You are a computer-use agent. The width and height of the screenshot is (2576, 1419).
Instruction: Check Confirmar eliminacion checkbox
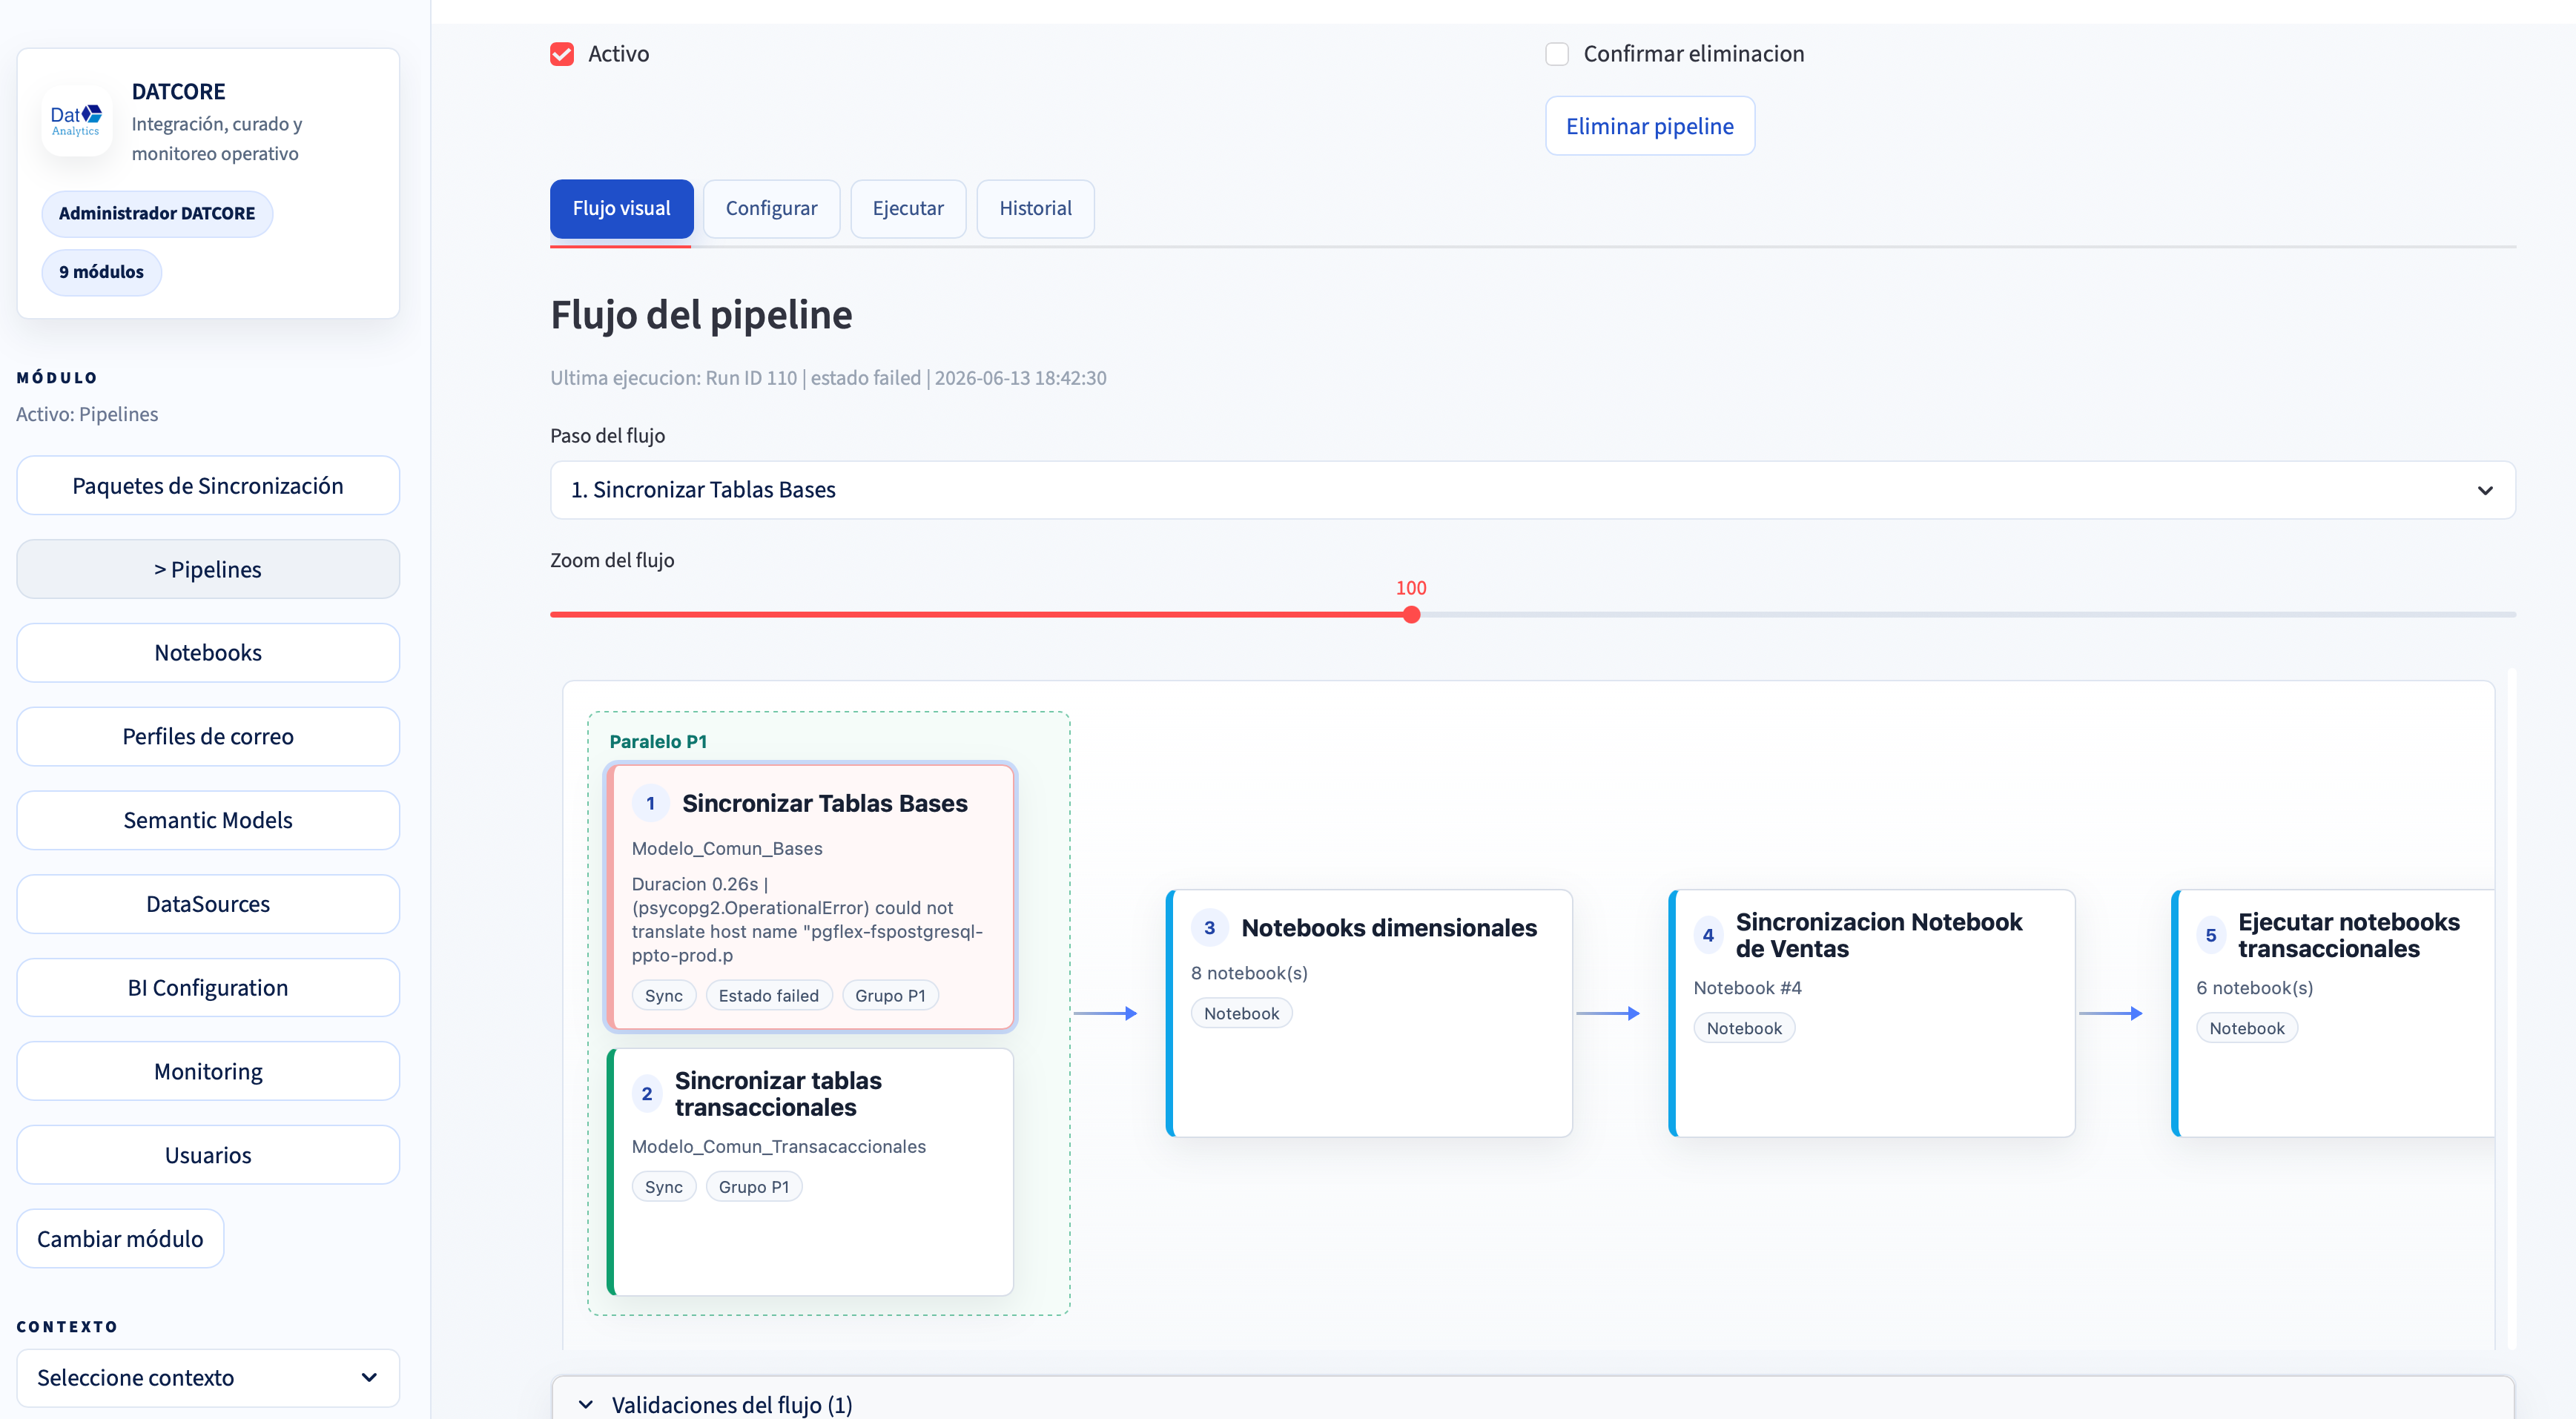[1557, 54]
